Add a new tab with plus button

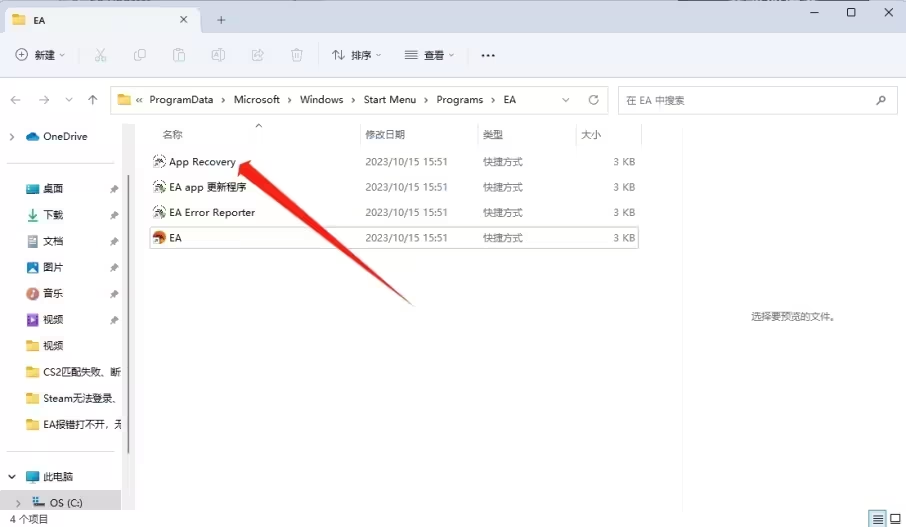pyautogui.click(x=221, y=20)
